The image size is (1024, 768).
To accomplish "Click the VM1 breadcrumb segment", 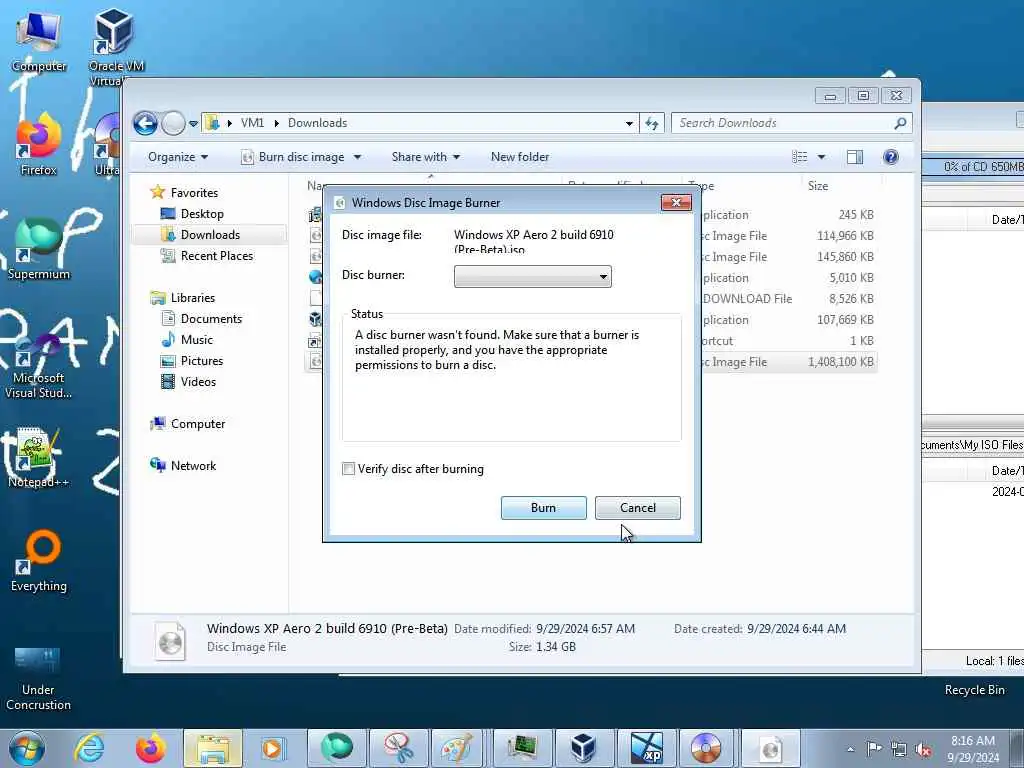I will (x=252, y=123).
